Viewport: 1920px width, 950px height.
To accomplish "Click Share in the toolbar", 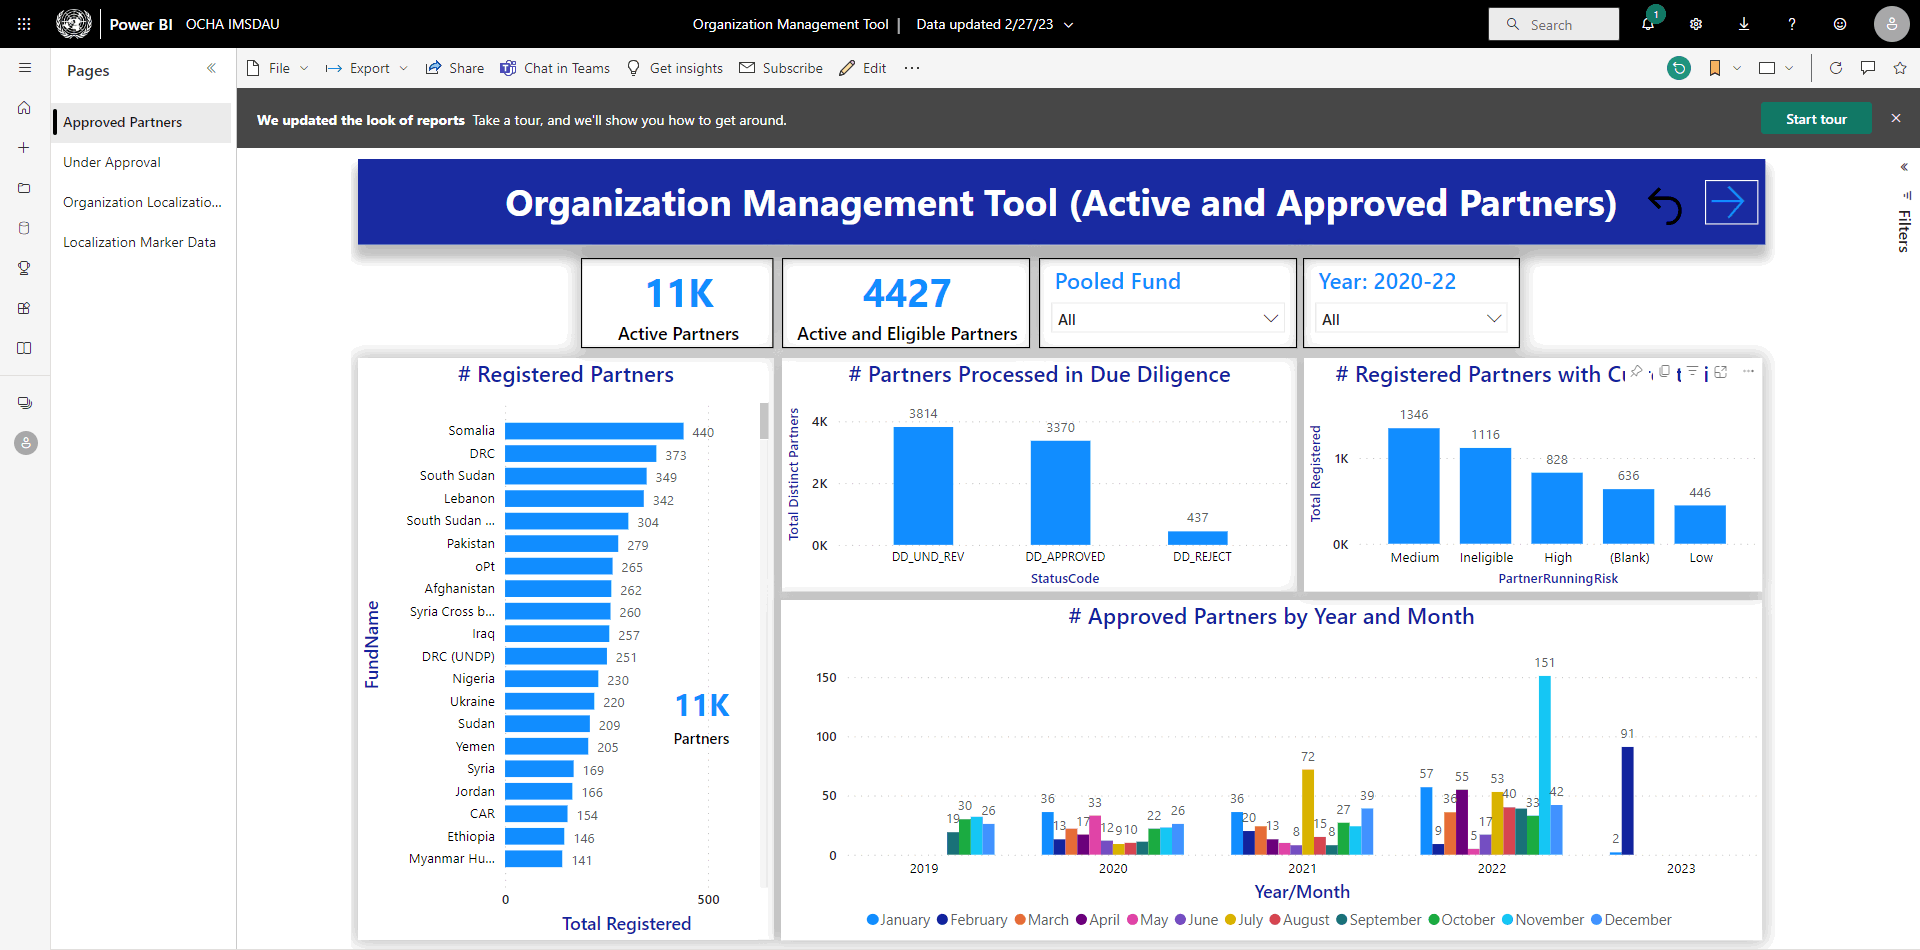I will click(x=455, y=68).
